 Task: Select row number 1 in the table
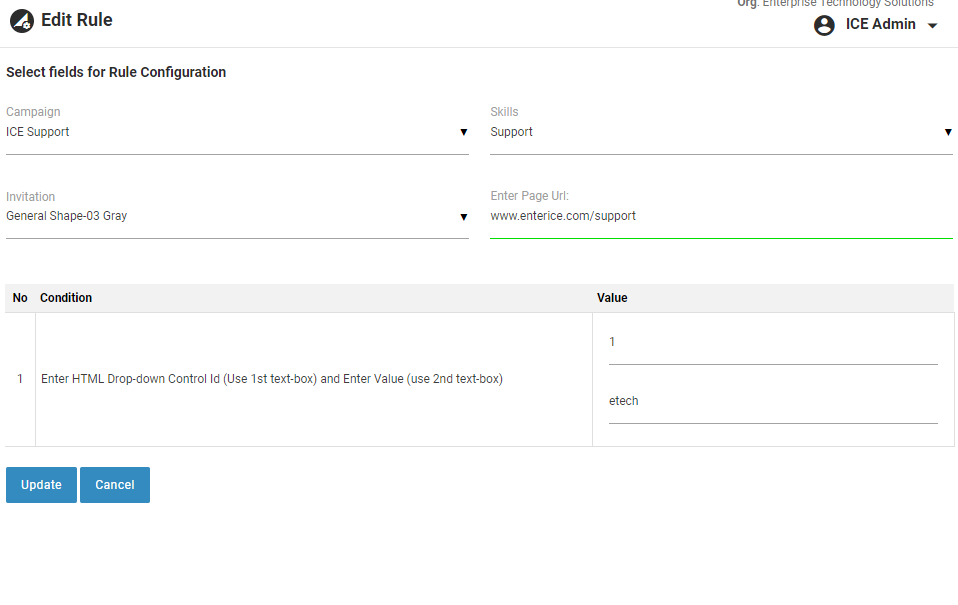(x=20, y=379)
